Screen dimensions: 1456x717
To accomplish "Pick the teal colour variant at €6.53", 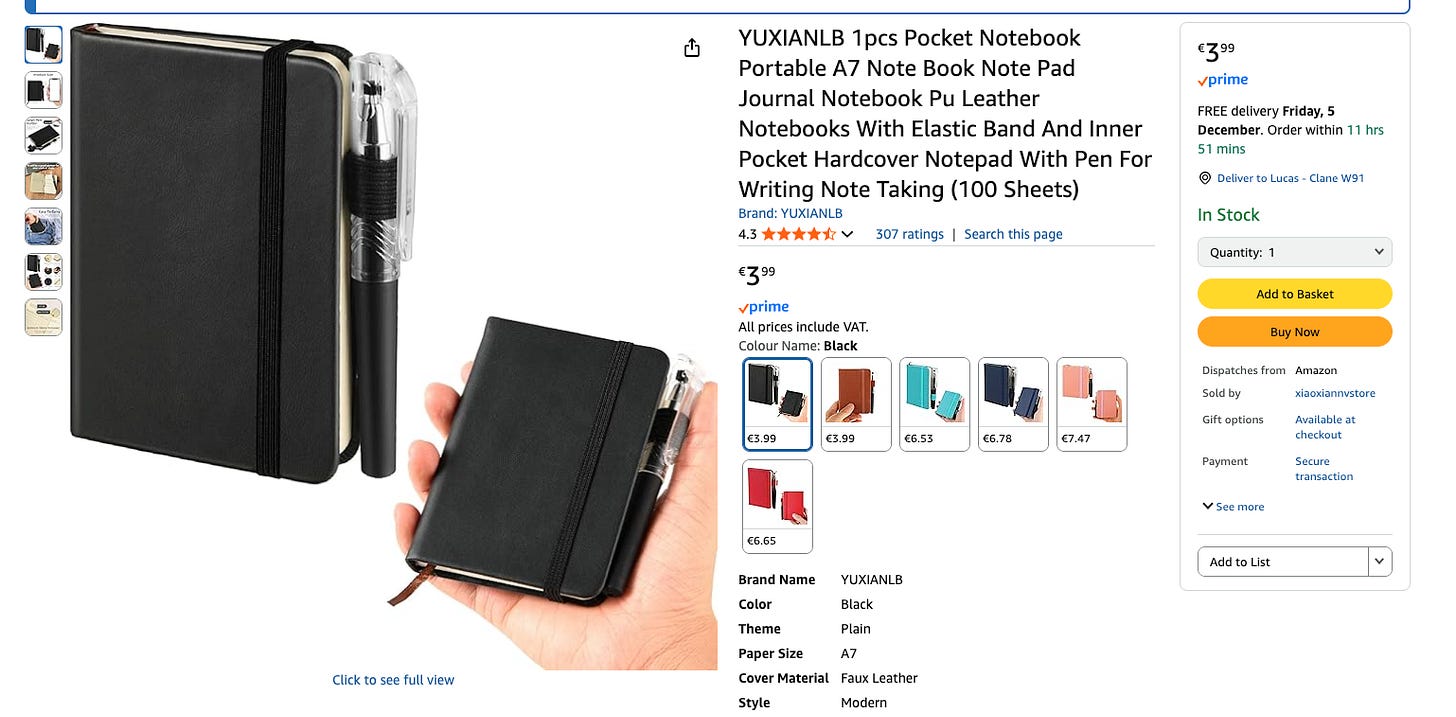I will [x=935, y=404].
